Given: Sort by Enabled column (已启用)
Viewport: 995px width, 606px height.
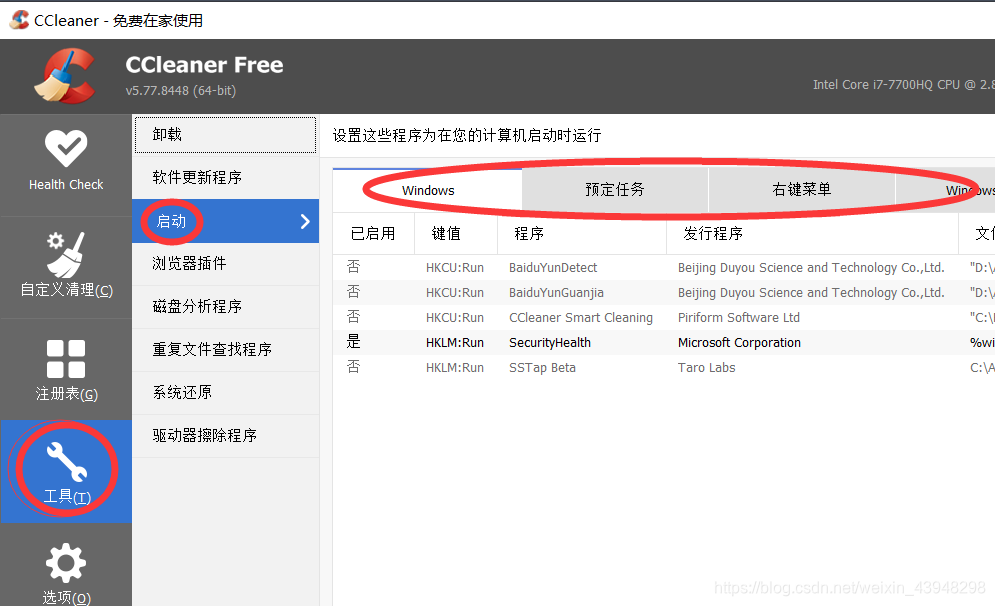Looking at the screenshot, I should point(373,234).
